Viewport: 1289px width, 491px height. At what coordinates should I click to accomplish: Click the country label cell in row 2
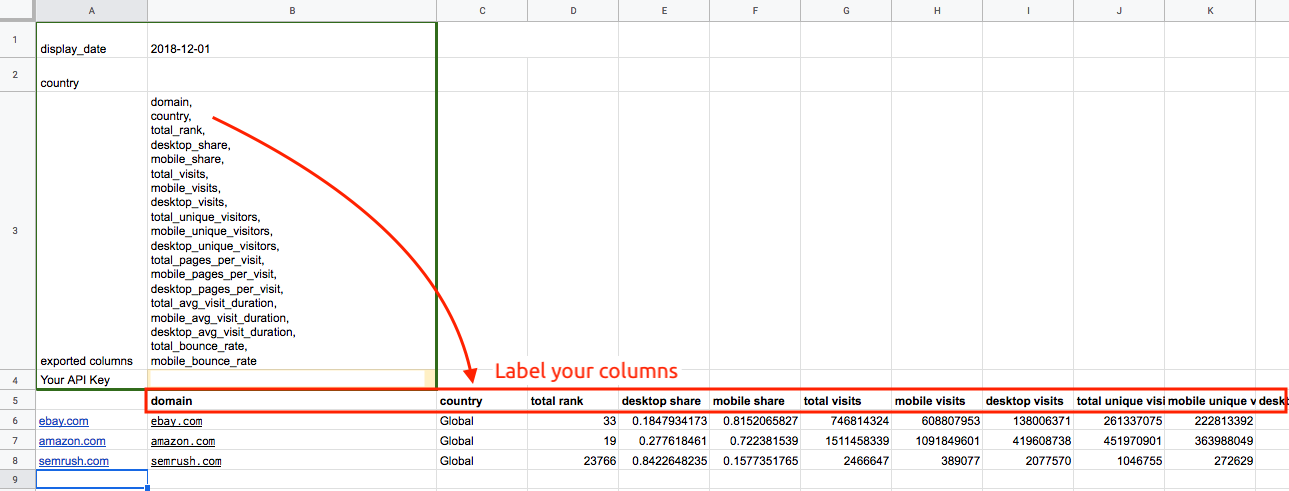92,75
